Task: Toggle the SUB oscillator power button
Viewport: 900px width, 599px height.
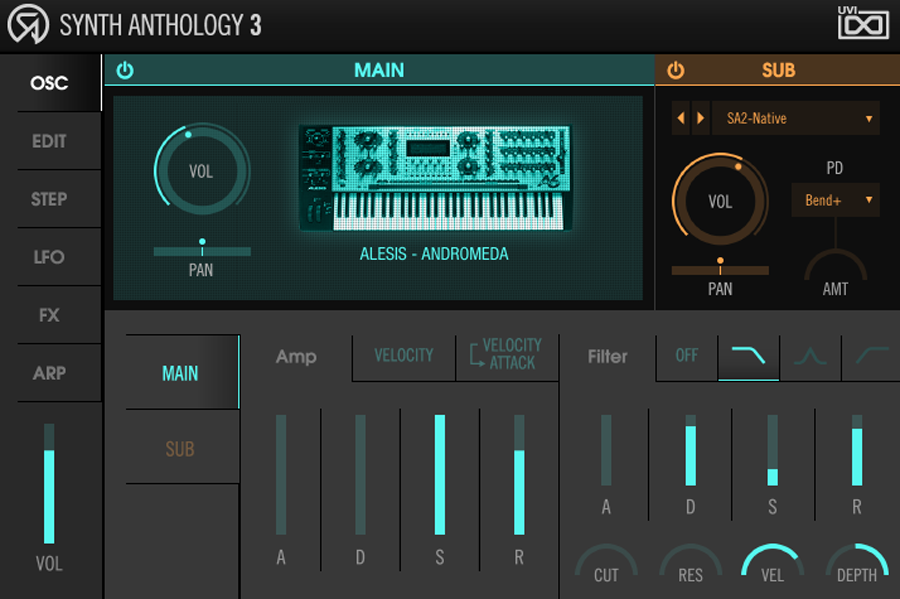Action: 676,70
